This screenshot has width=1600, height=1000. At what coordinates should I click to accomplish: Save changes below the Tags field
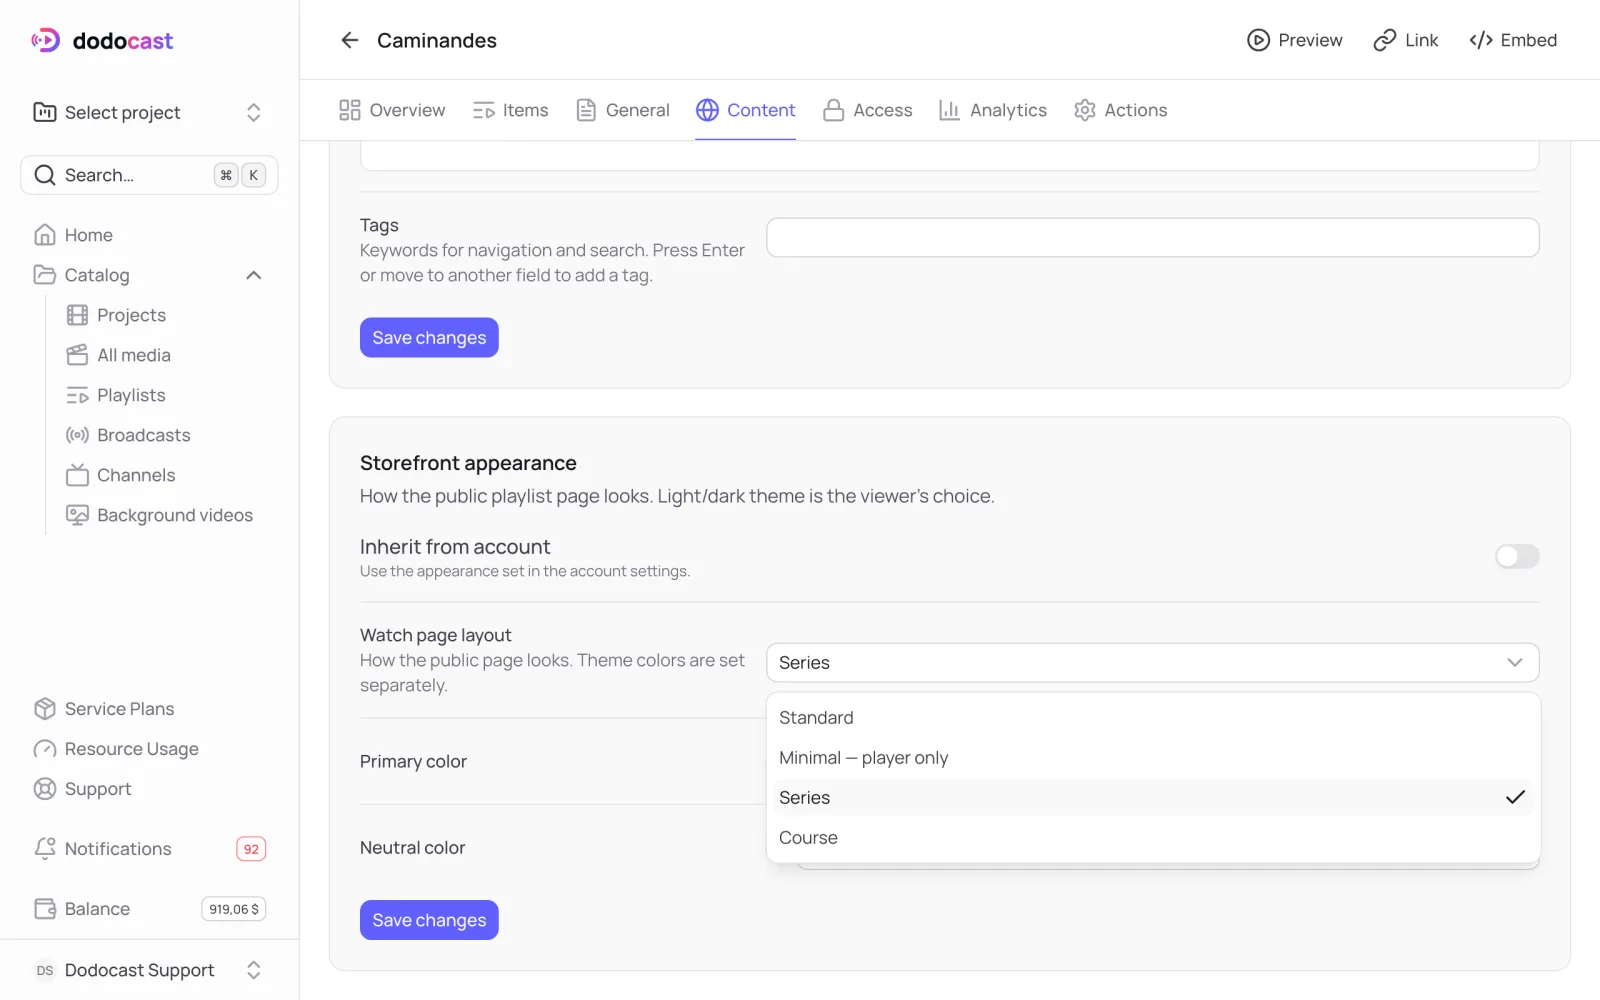(429, 338)
